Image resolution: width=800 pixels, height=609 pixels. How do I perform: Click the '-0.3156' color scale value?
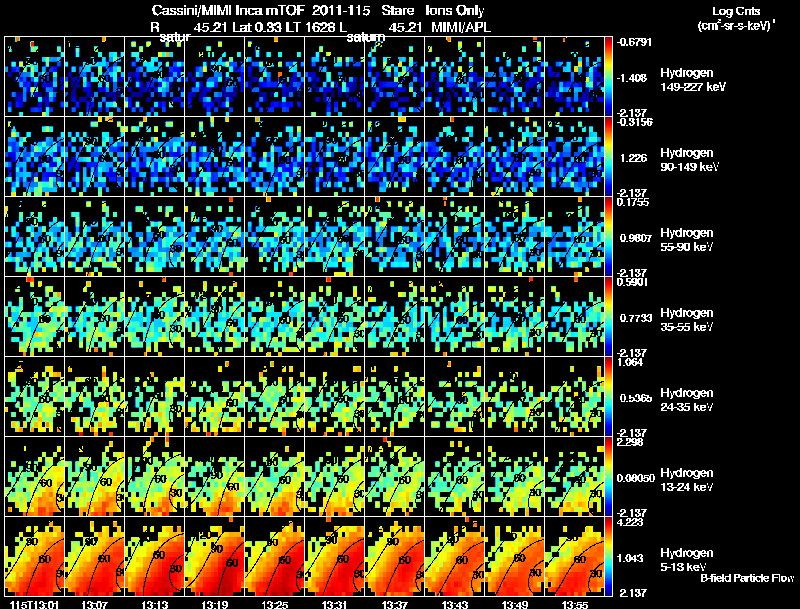pos(634,122)
